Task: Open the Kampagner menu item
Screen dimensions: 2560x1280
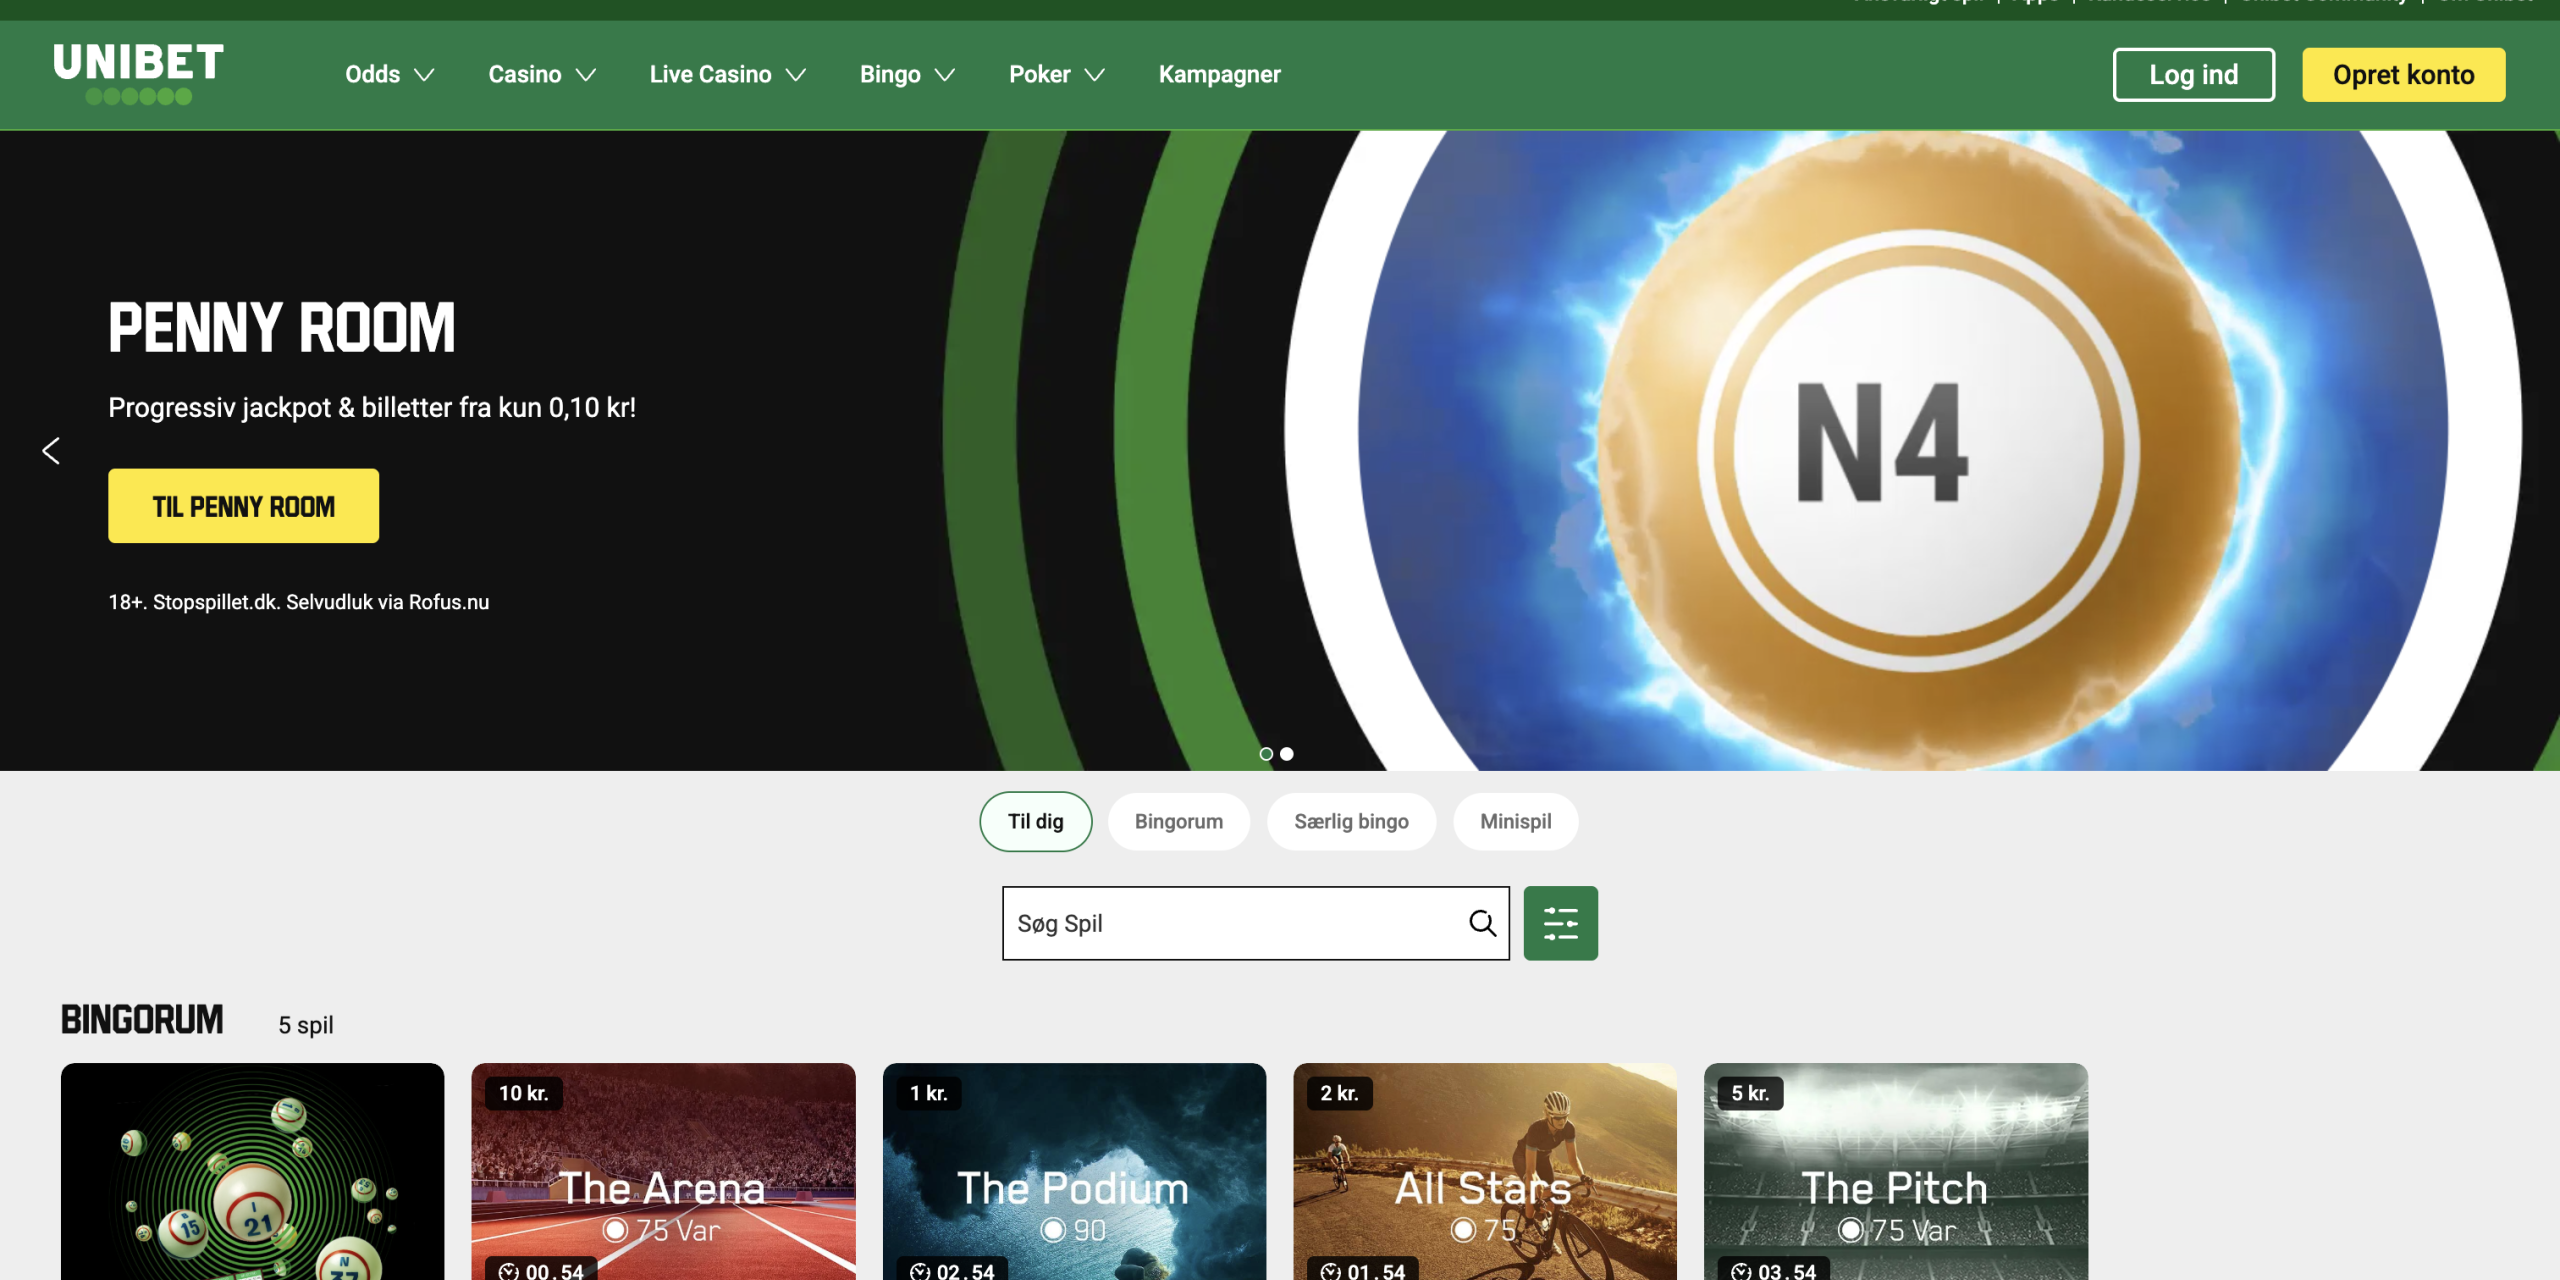Action: click(1219, 74)
